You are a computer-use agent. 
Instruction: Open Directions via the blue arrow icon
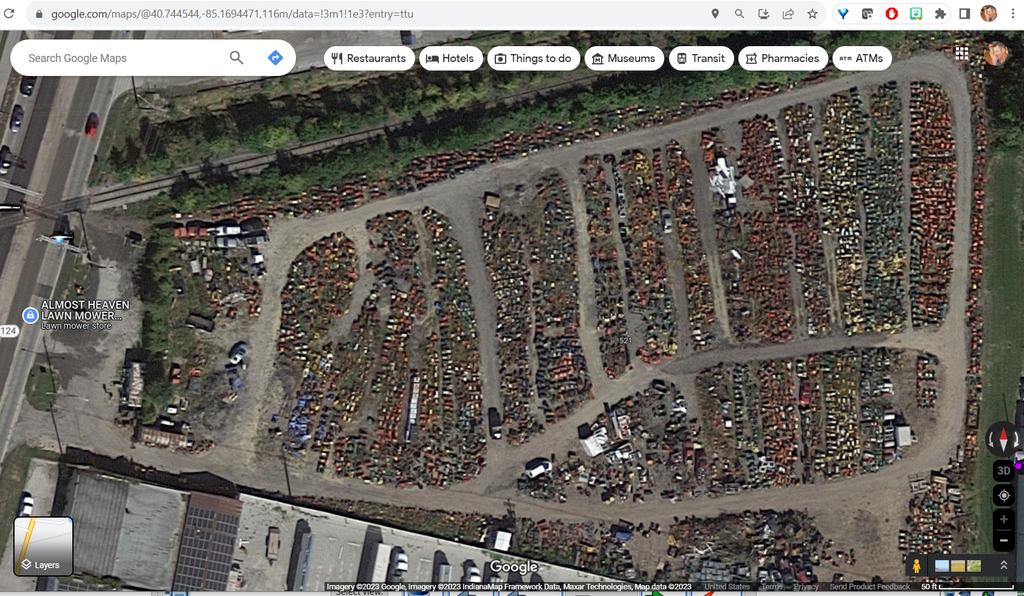click(276, 58)
